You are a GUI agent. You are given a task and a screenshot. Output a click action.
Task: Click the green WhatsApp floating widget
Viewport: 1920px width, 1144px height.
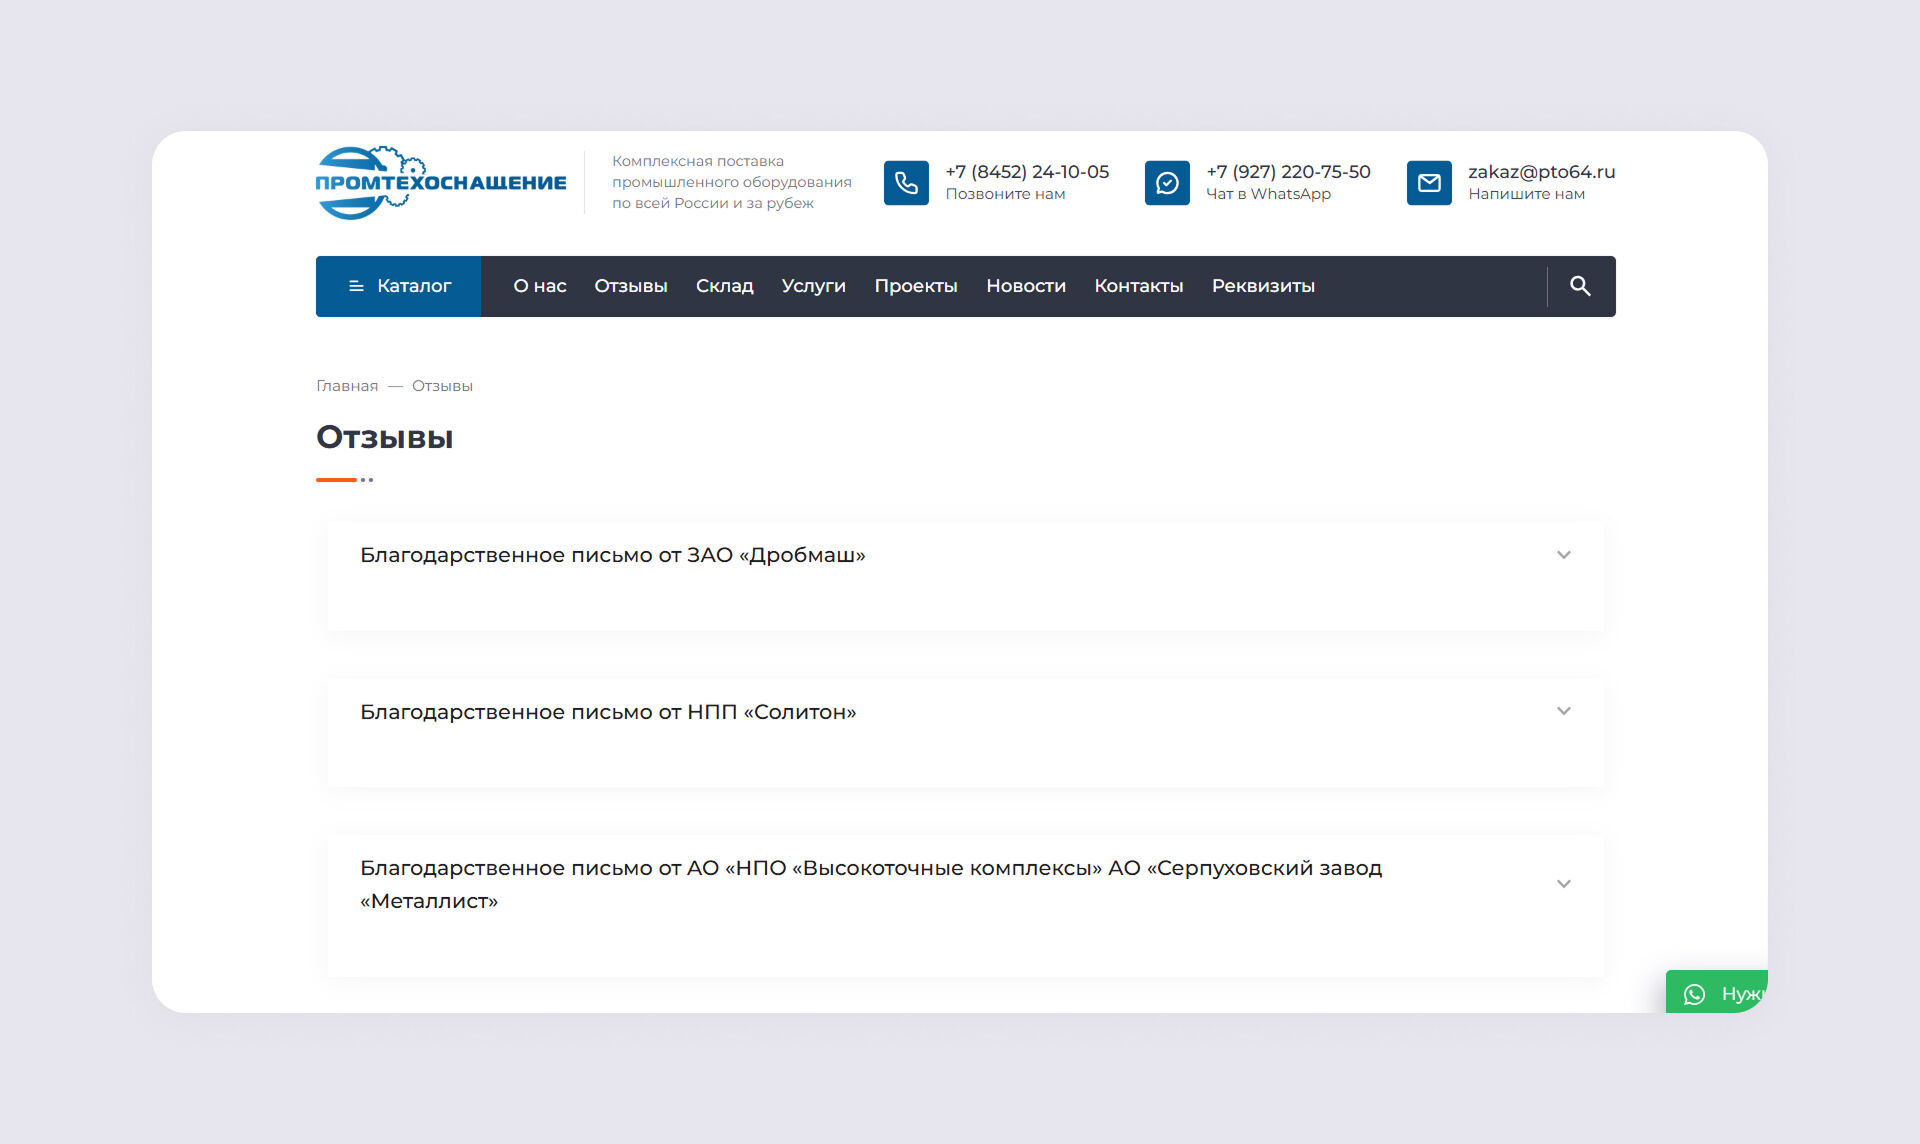(x=1718, y=993)
